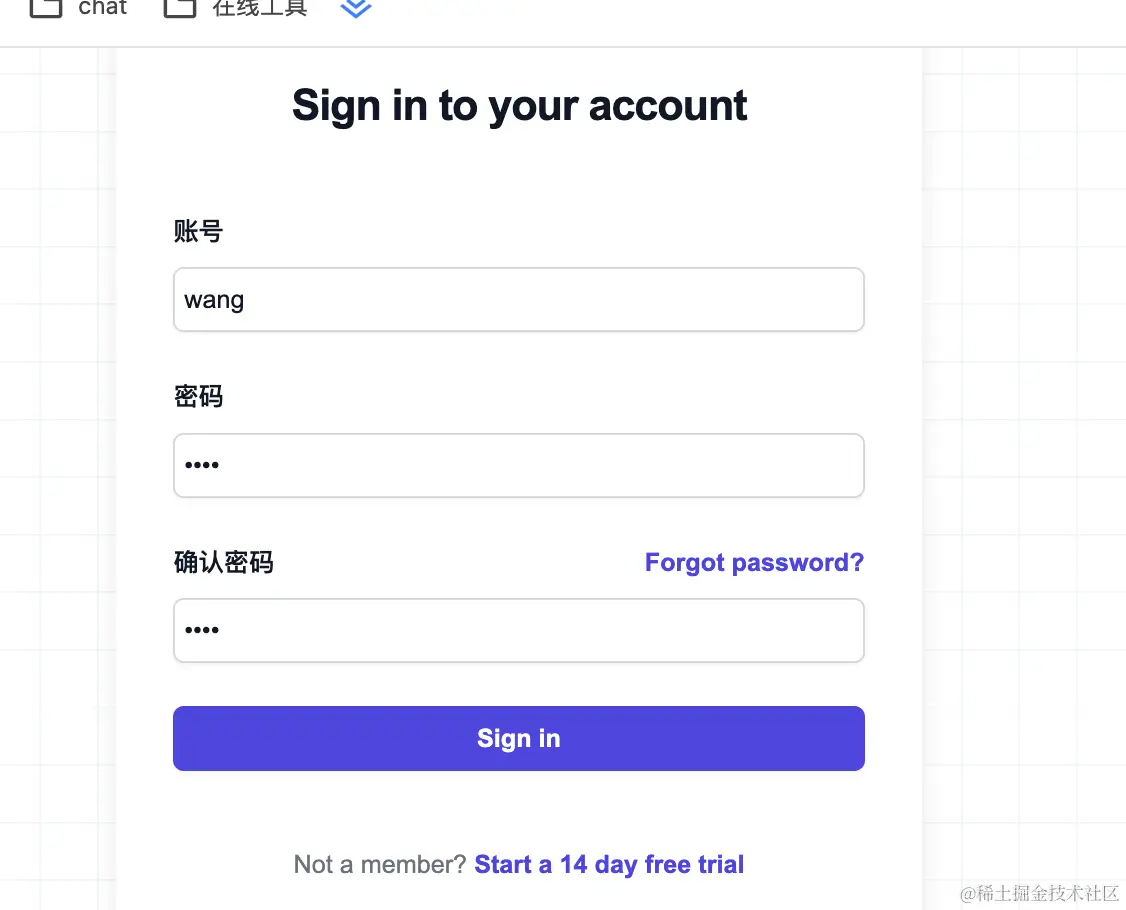Follow the Forgot password? link
Image resolution: width=1126 pixels, height=910 pixels.
[754, 562]
